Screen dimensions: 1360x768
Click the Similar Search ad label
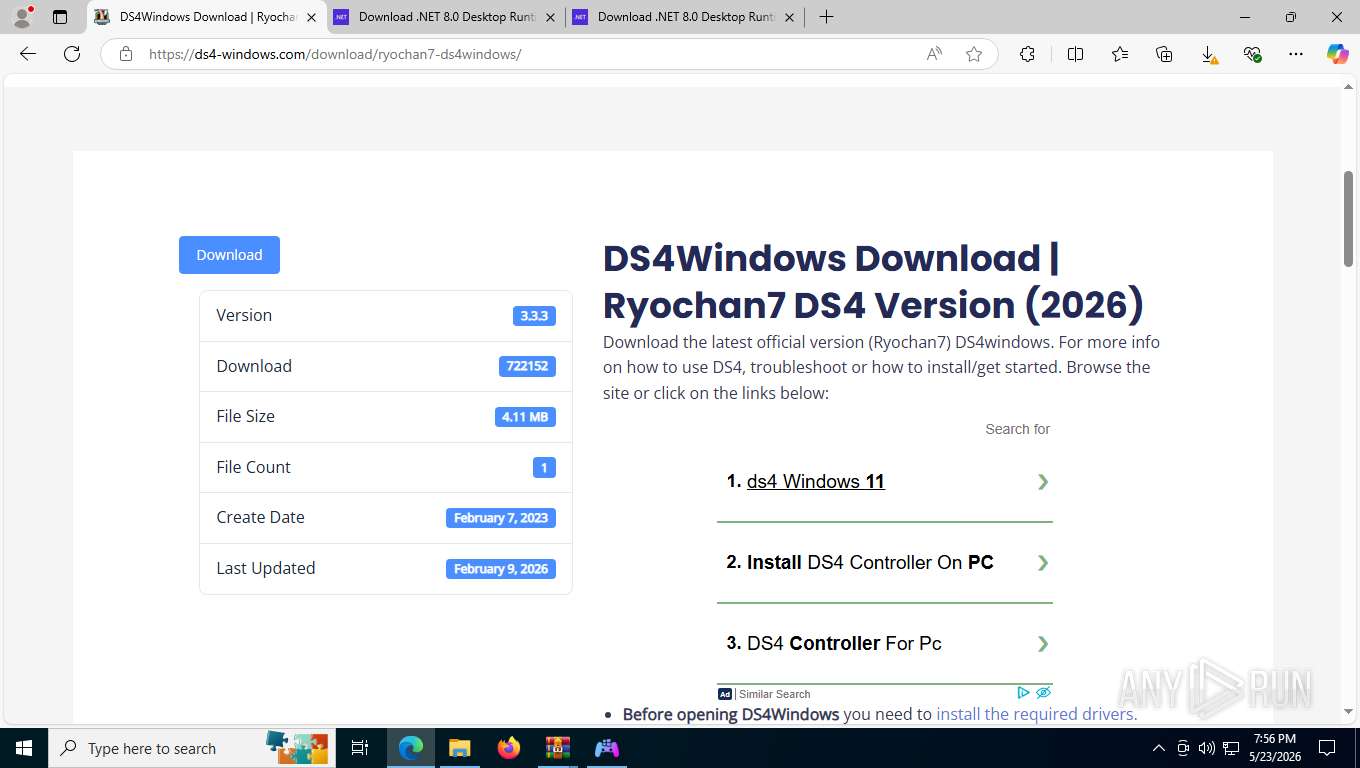[x=774, y=694]
